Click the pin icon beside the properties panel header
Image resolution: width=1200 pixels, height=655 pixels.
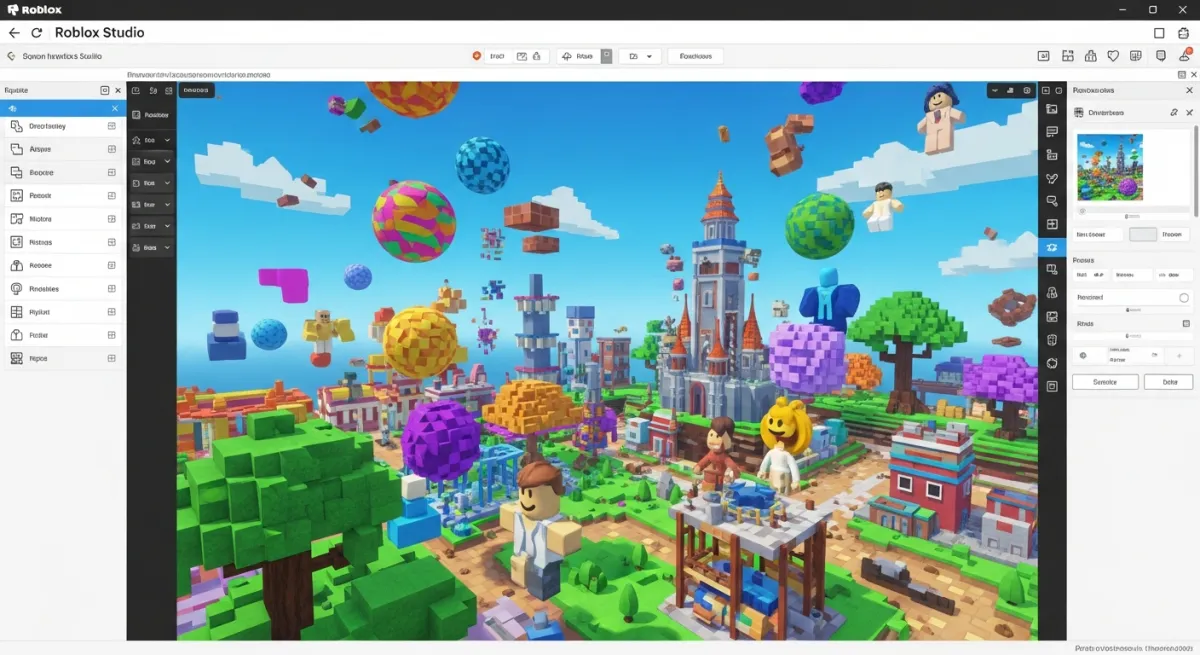point(1174,113)
